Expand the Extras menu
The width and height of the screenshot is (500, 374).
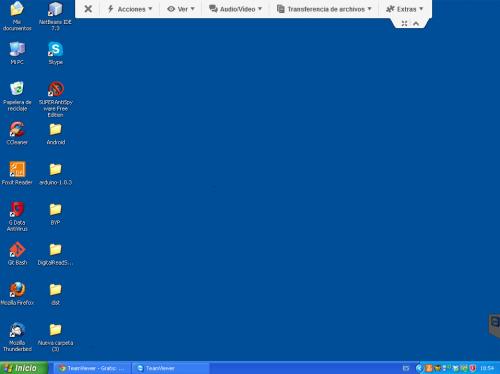tap(404, 9)
